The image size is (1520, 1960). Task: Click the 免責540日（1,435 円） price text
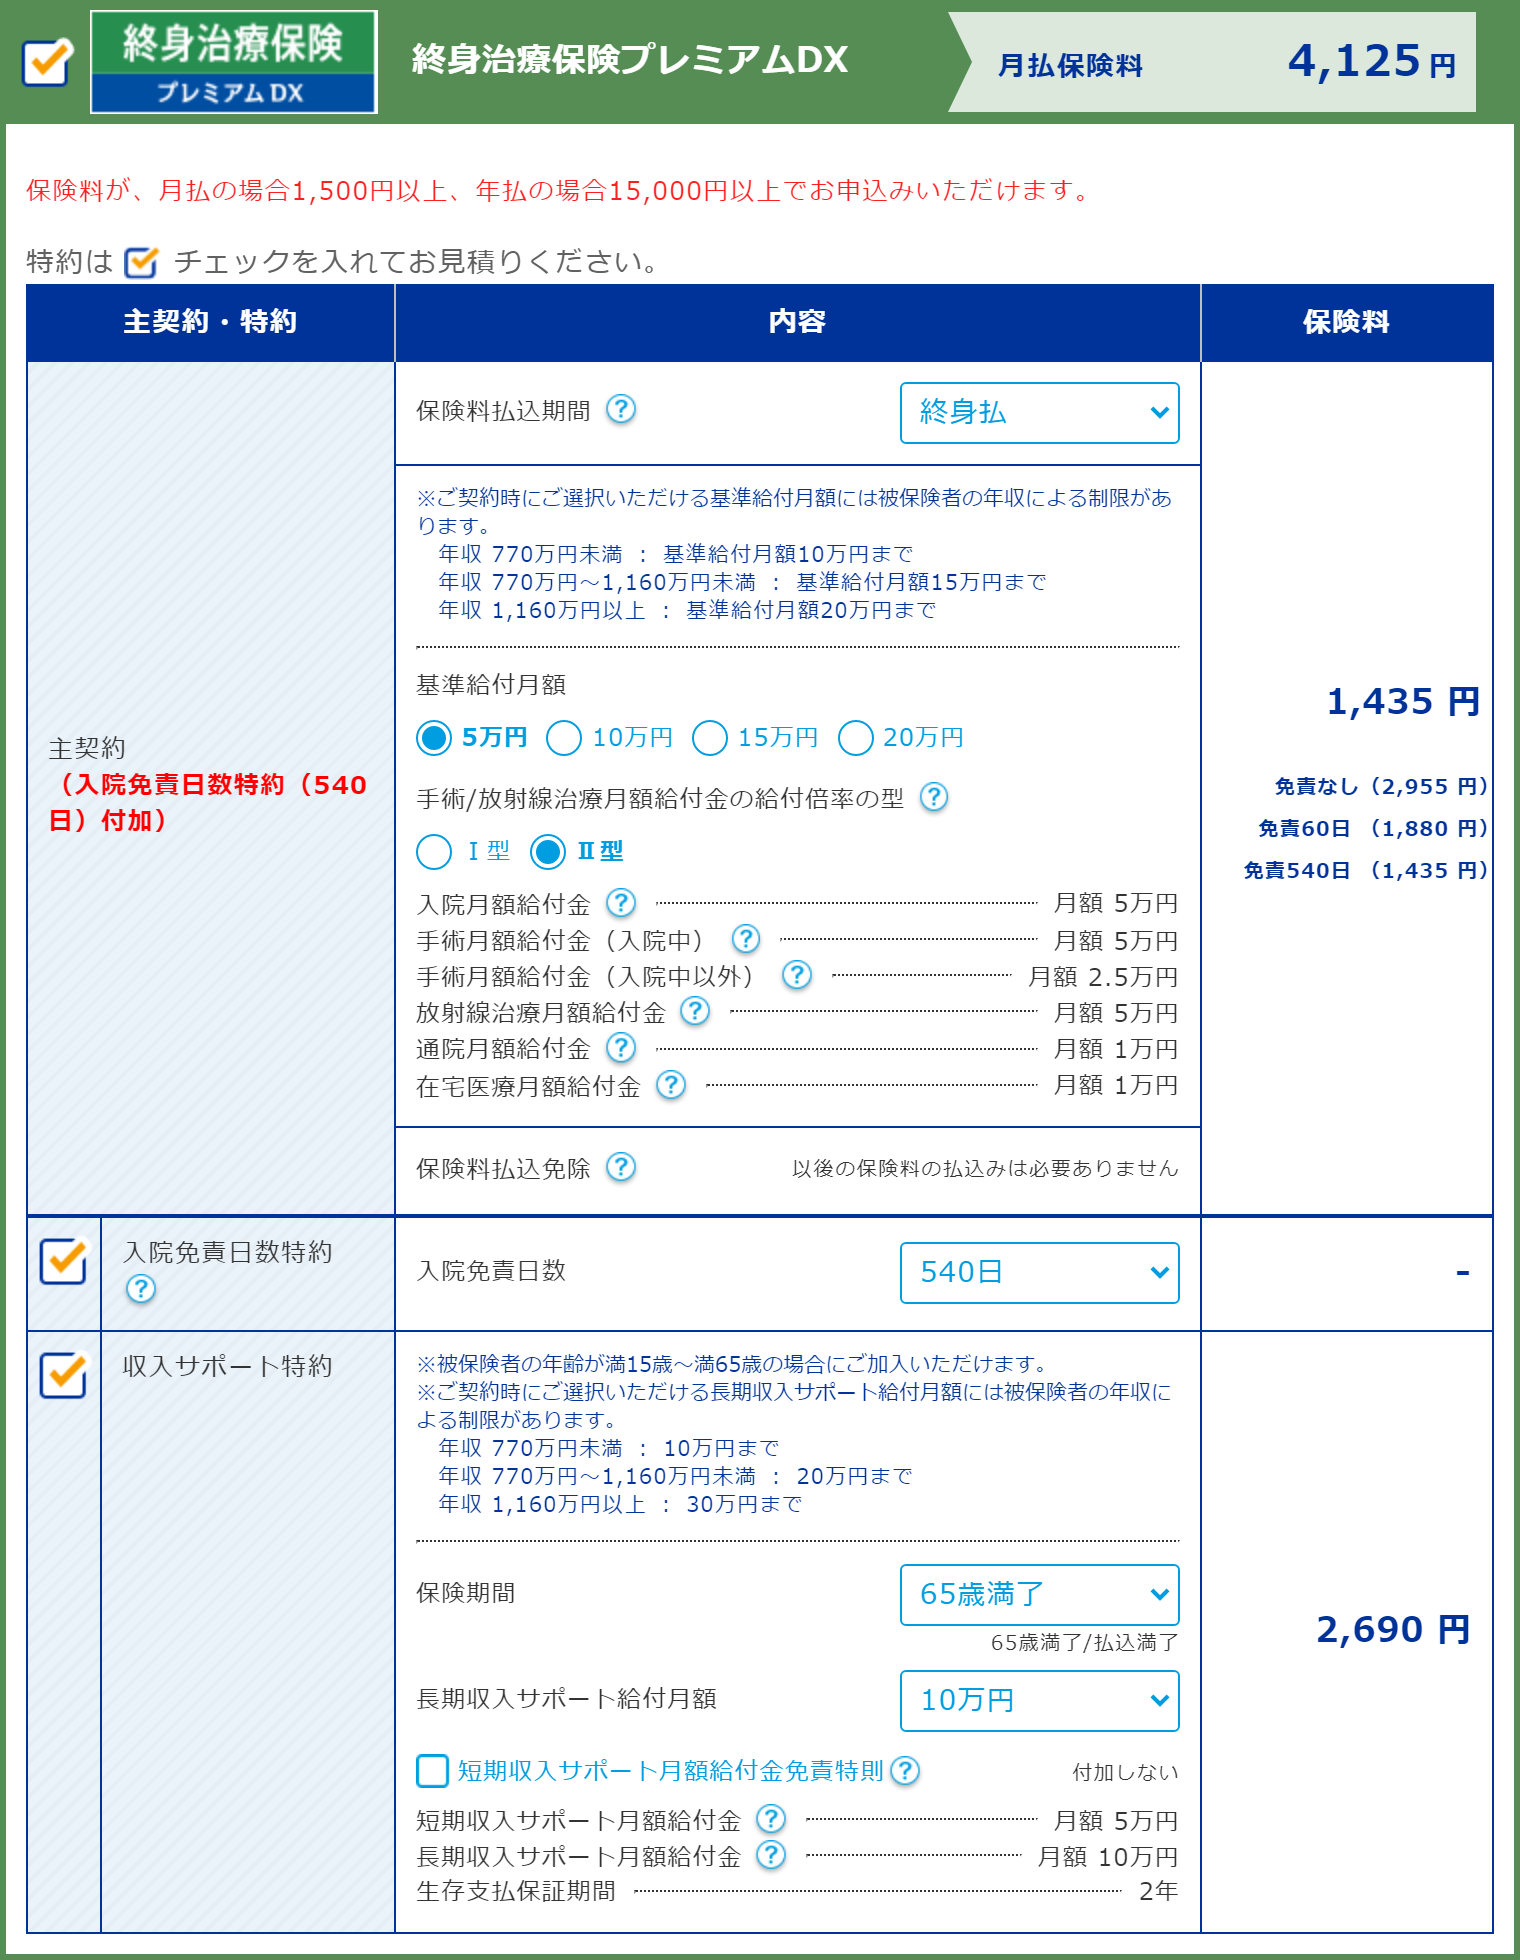1365,871
